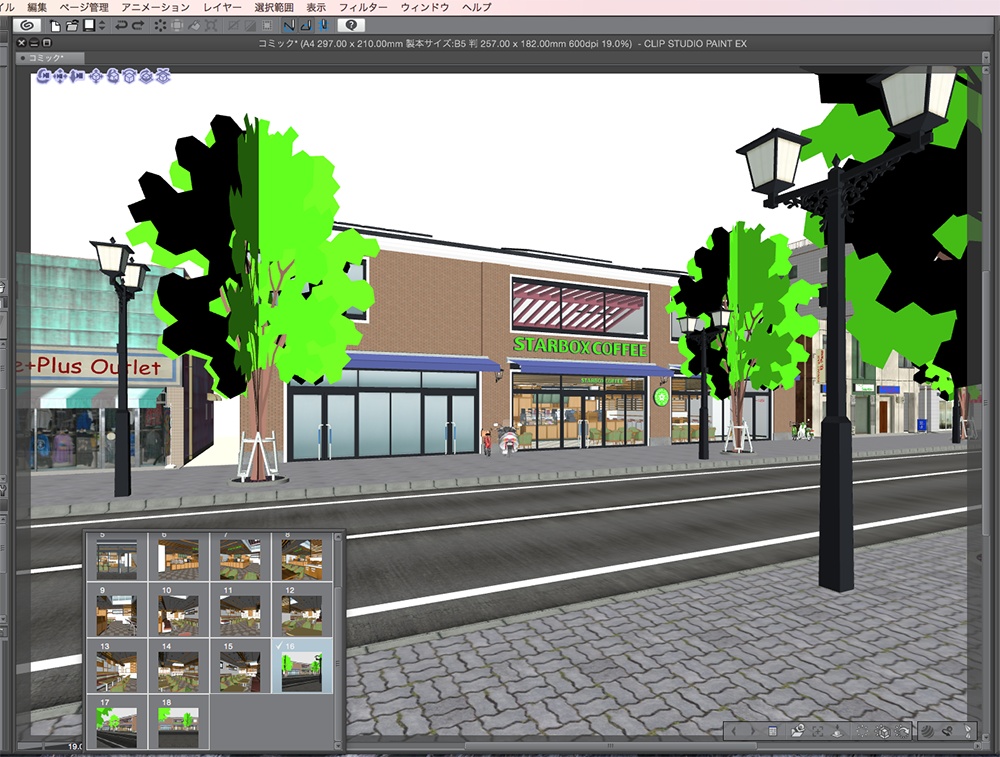Click Invert Selection toolbar icon

coord(251,26)
